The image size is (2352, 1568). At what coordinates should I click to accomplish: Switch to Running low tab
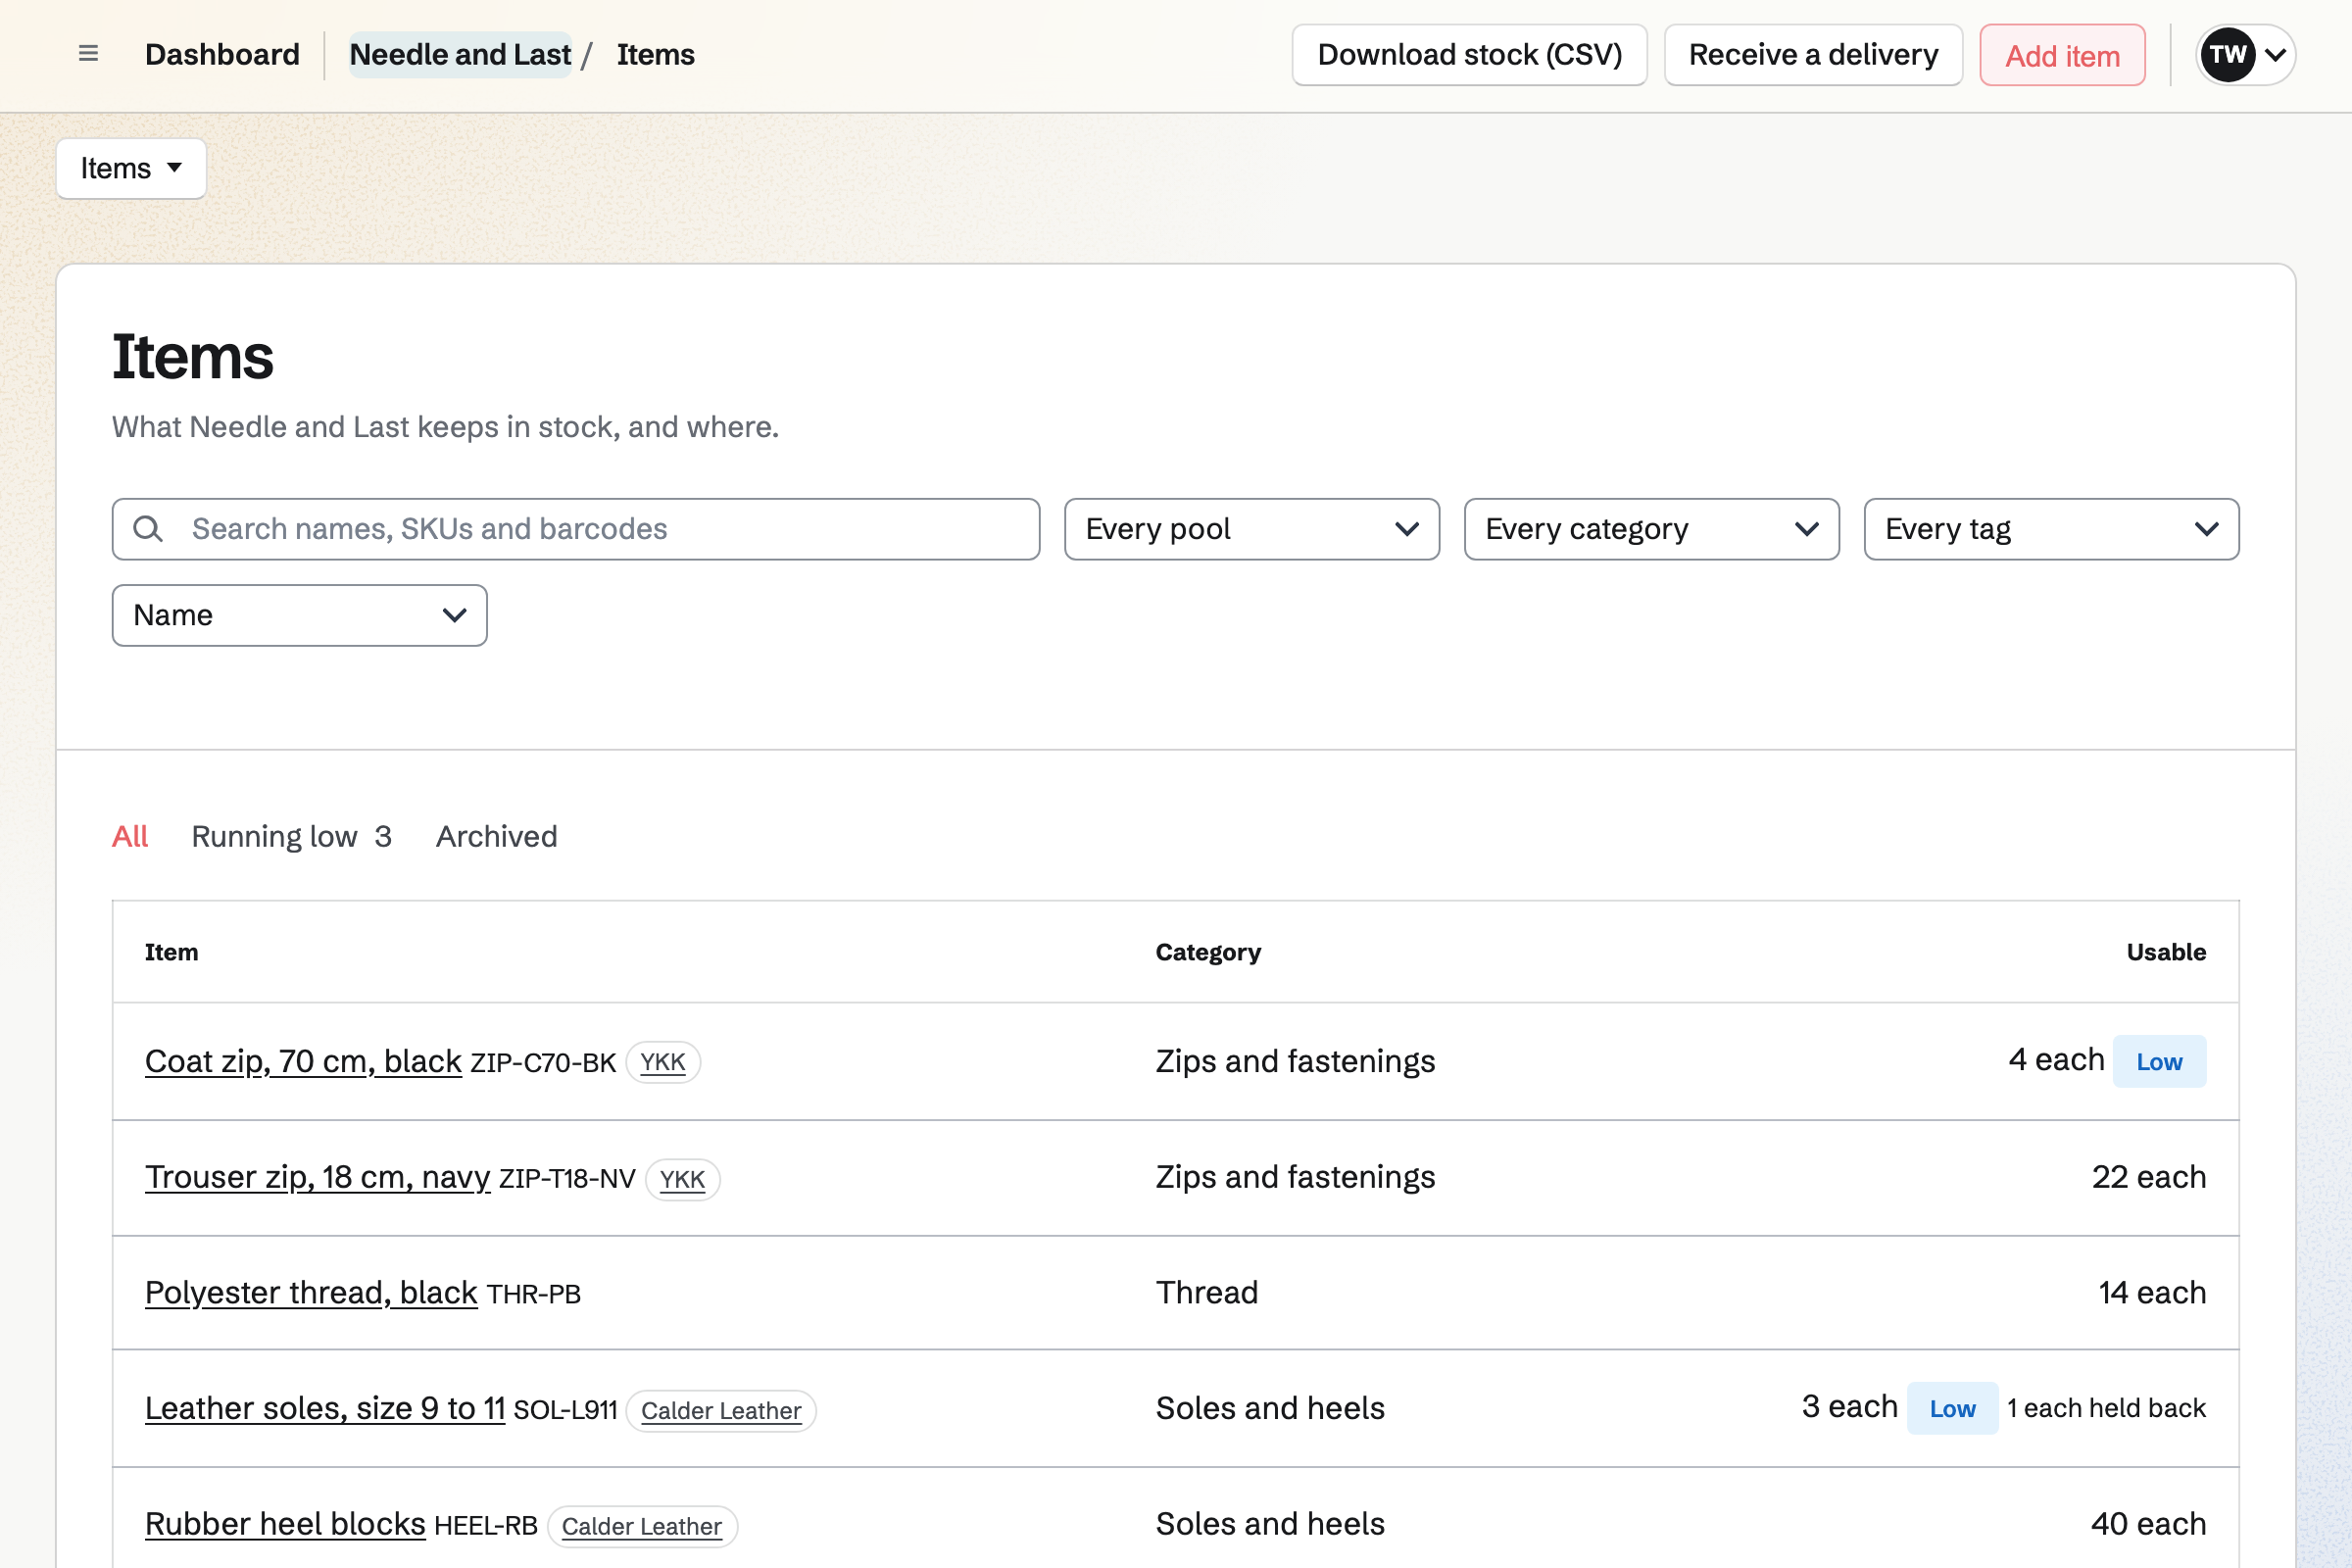291,836
